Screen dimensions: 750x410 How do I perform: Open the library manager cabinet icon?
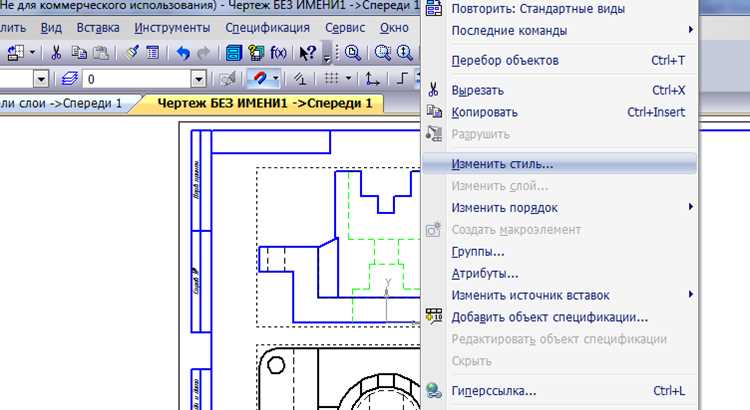coord(233,53)
